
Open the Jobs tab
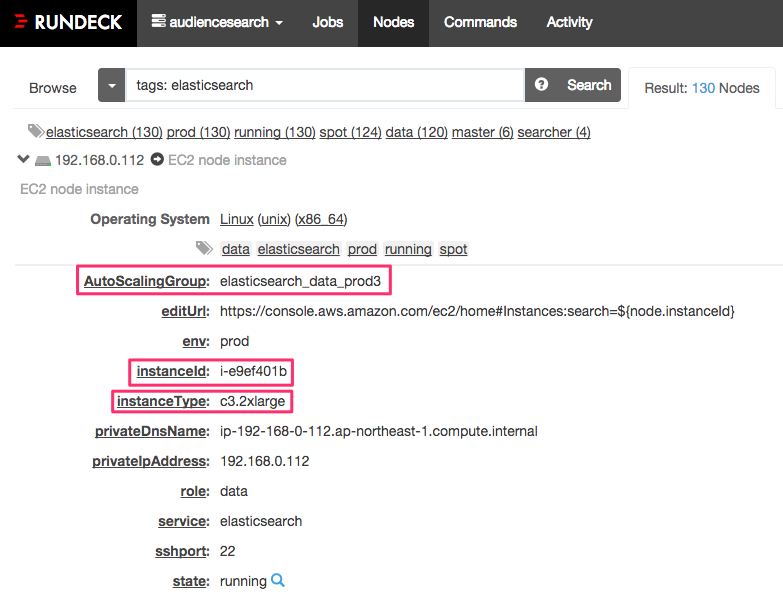coord(328,22)
